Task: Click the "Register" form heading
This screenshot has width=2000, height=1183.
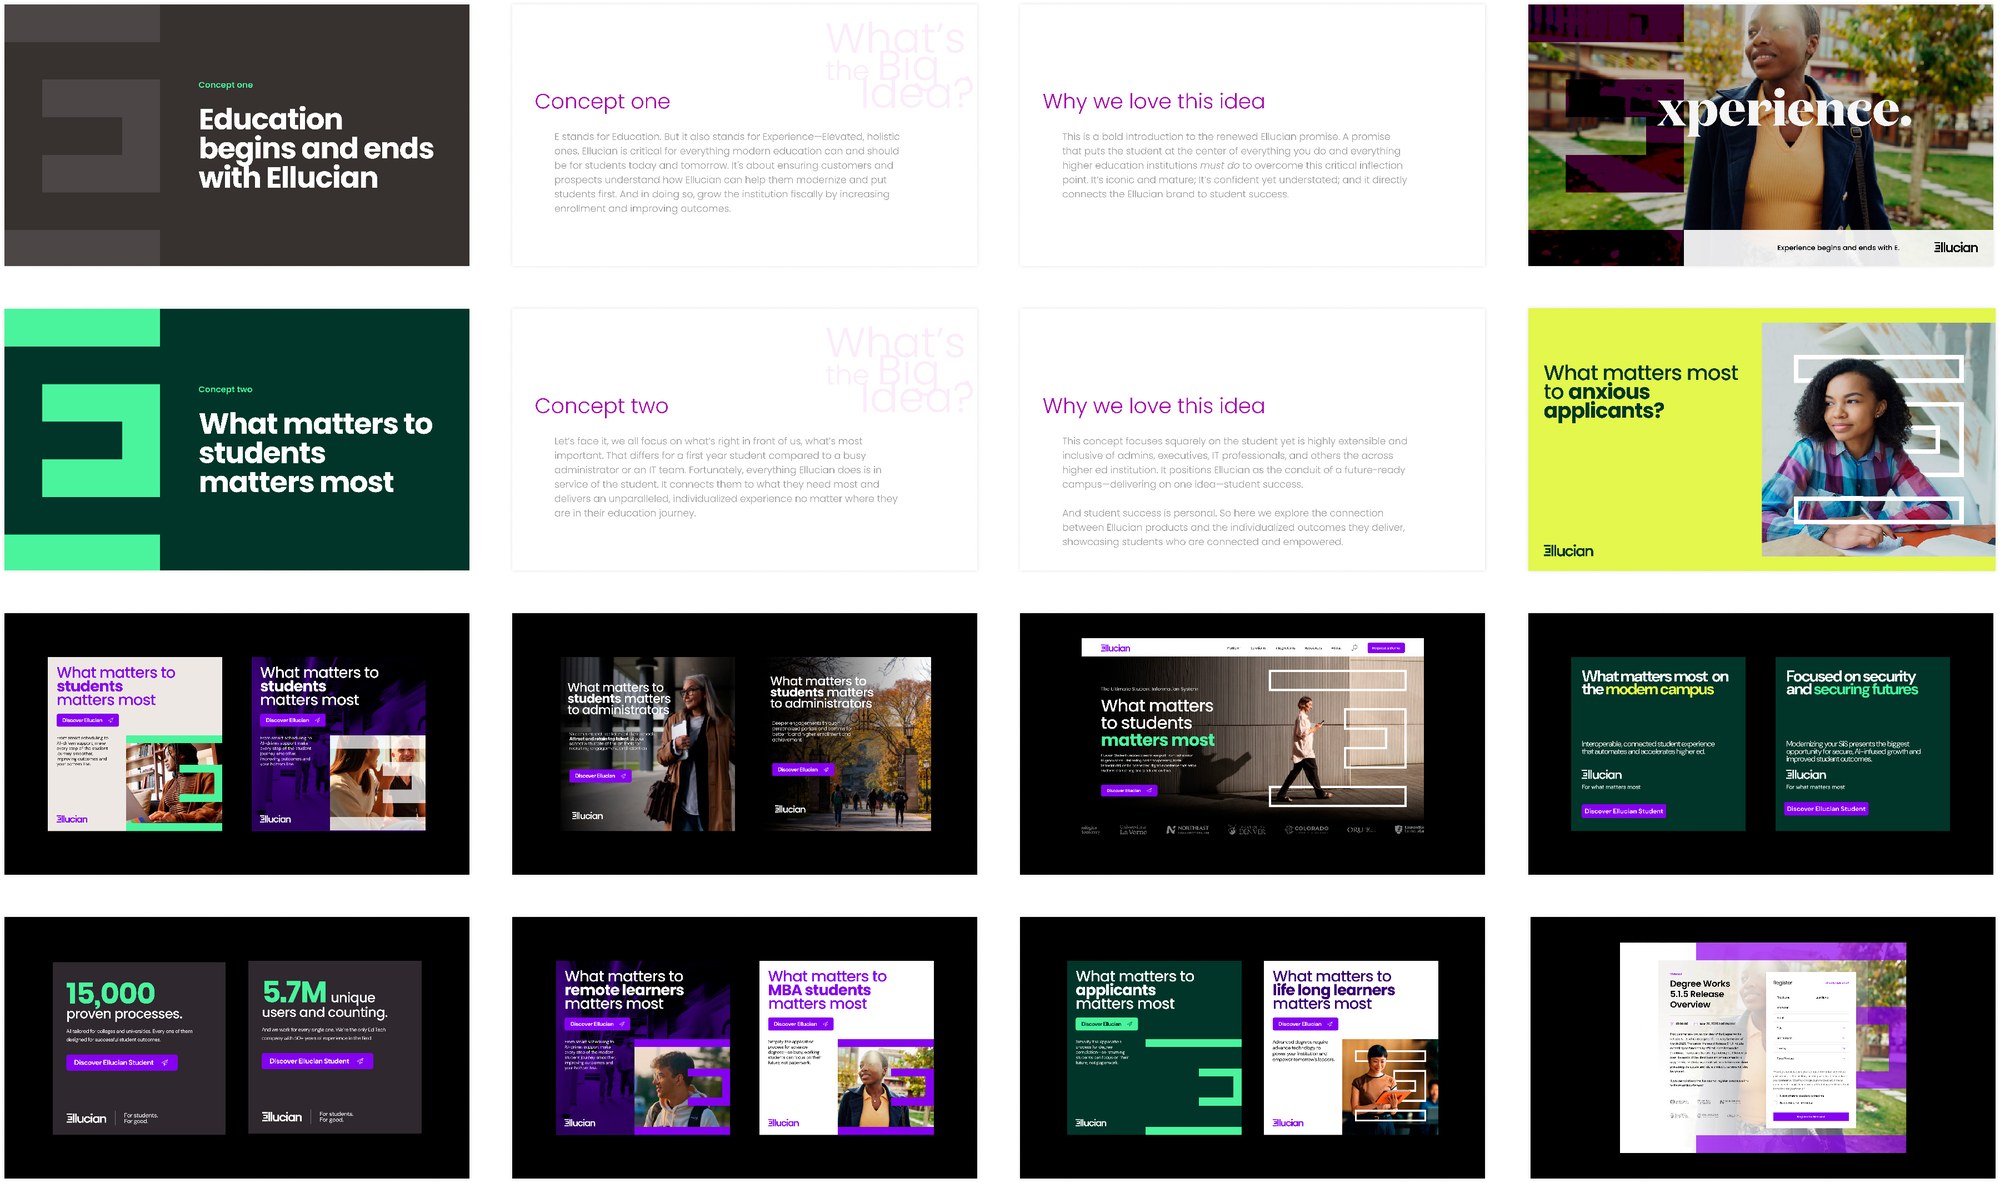Action: coord(1783,983)
